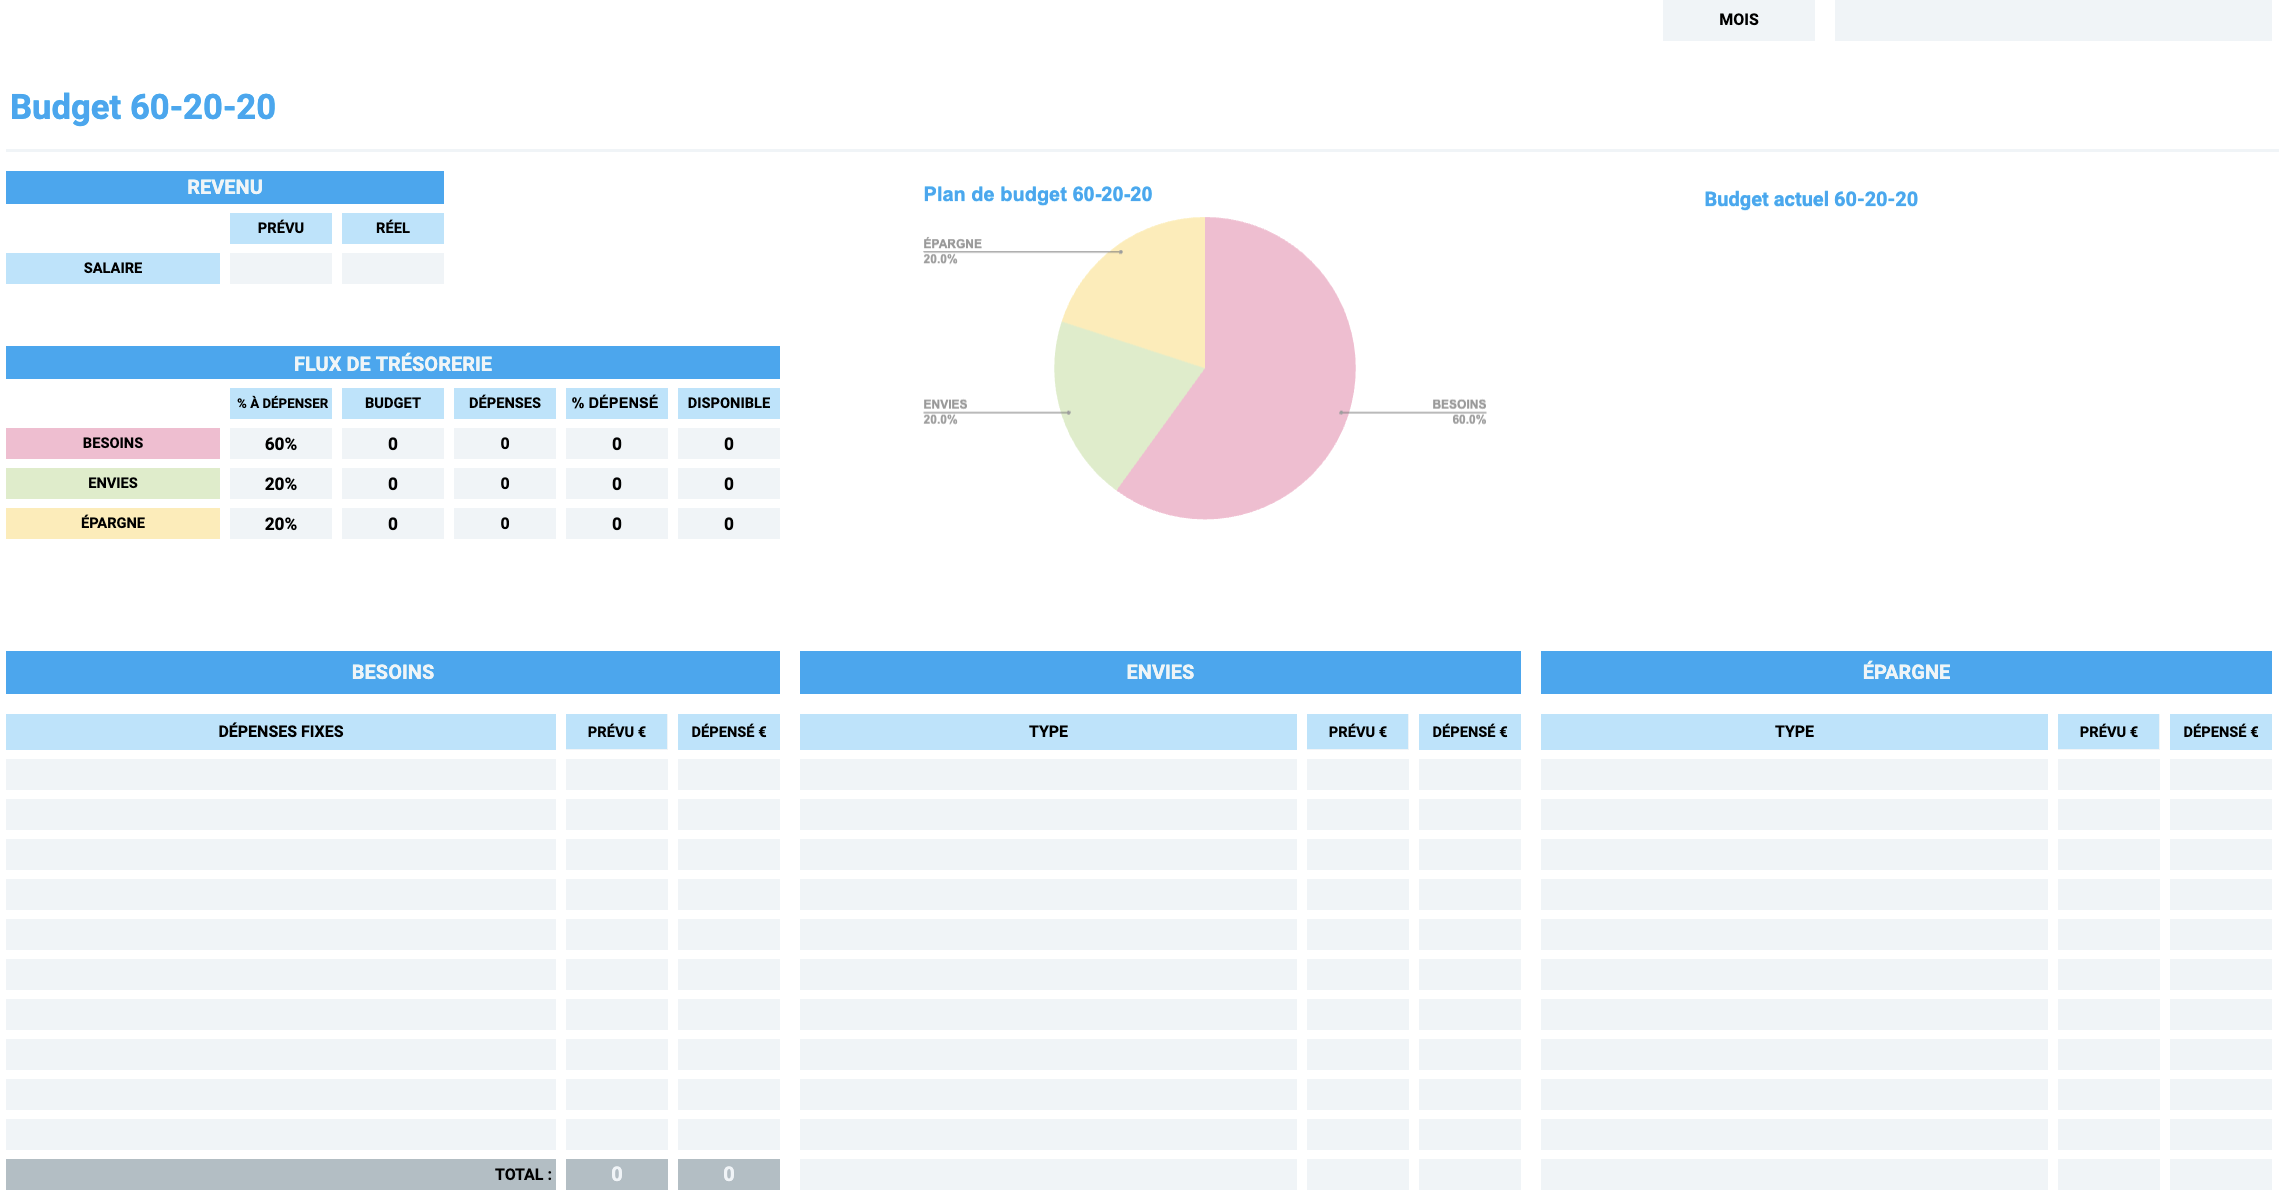Viewport: 2279px width, 1194px height.
Task: Click the BESOINS bottom section header
Action: [x=393, y=672]
